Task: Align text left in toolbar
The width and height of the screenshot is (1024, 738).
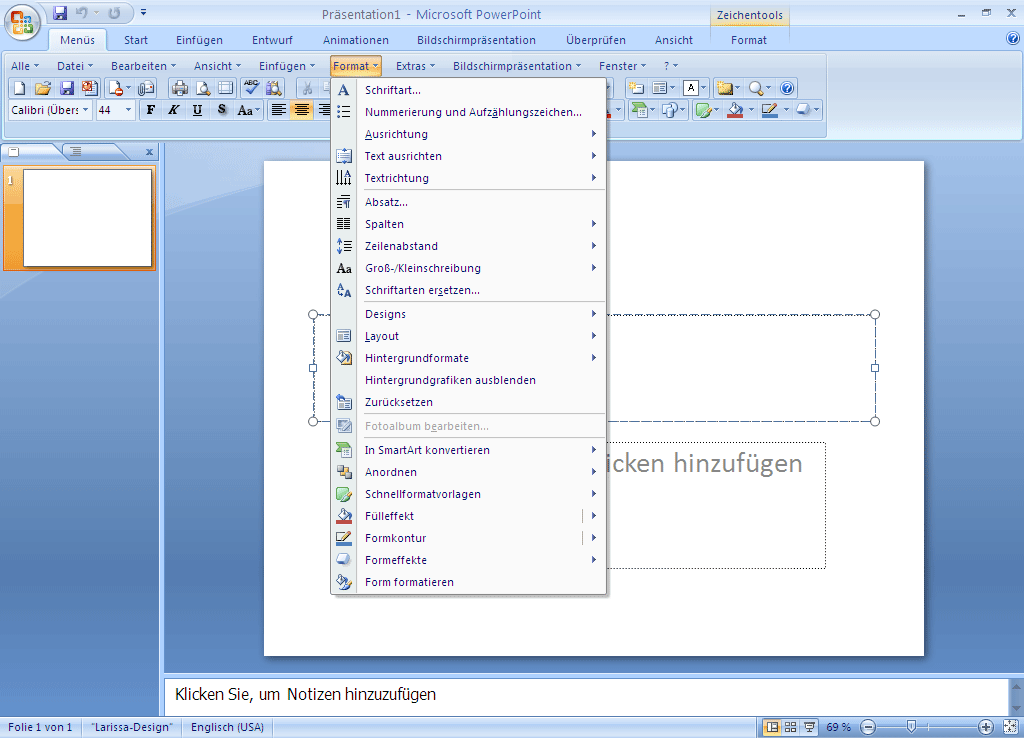Action: tap(278, 110)
